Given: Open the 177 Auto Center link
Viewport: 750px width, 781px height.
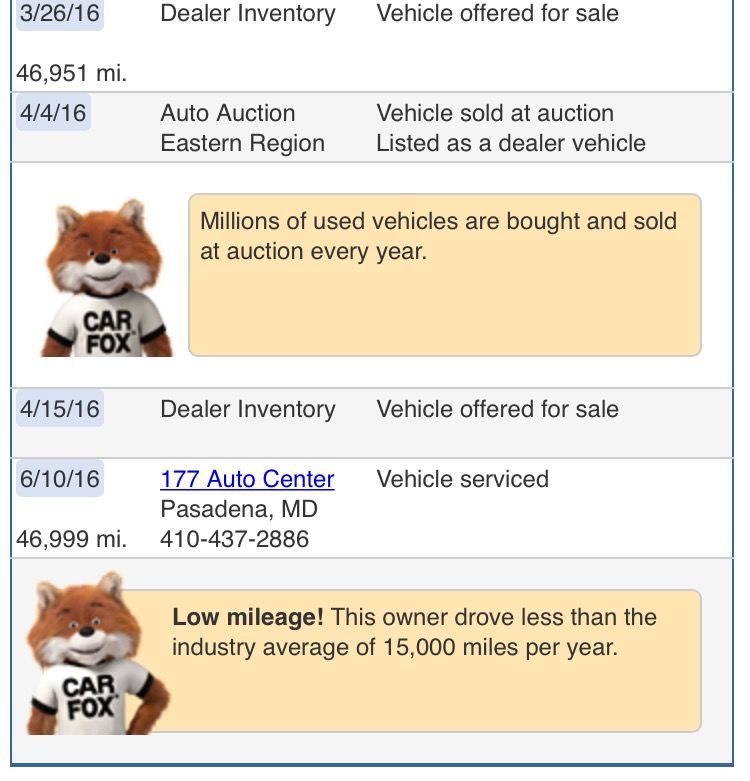Looking at the screenshot, I should (x=247, y=479).
